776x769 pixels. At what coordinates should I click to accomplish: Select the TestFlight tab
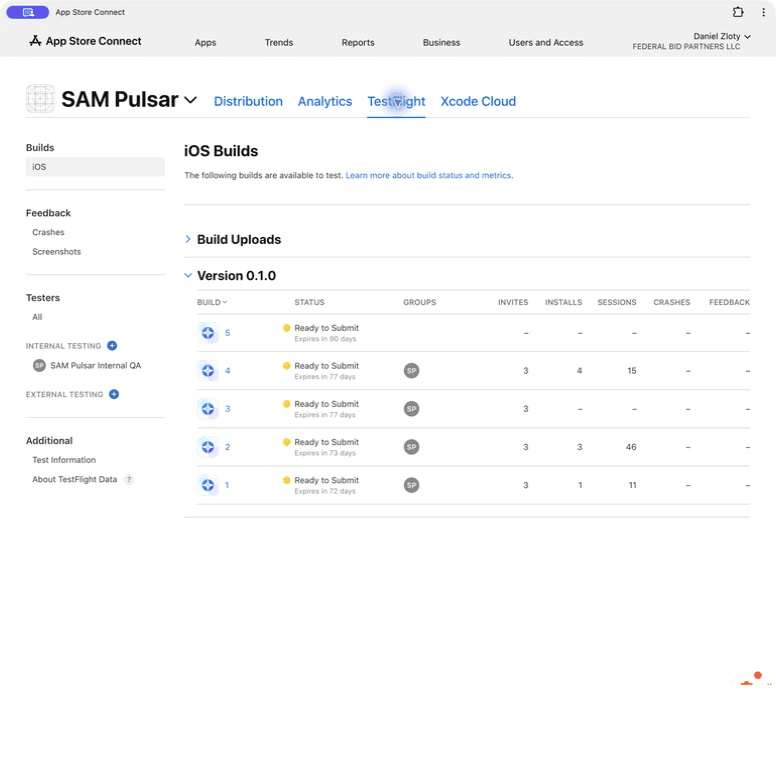click(x=396, y=101)
